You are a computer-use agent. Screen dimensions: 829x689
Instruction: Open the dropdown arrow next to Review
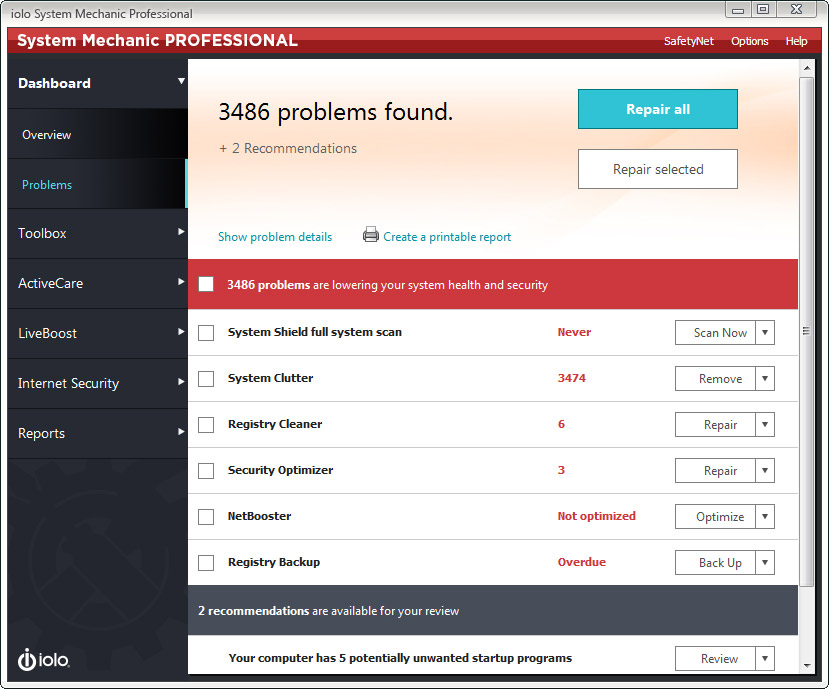[765, 658]
